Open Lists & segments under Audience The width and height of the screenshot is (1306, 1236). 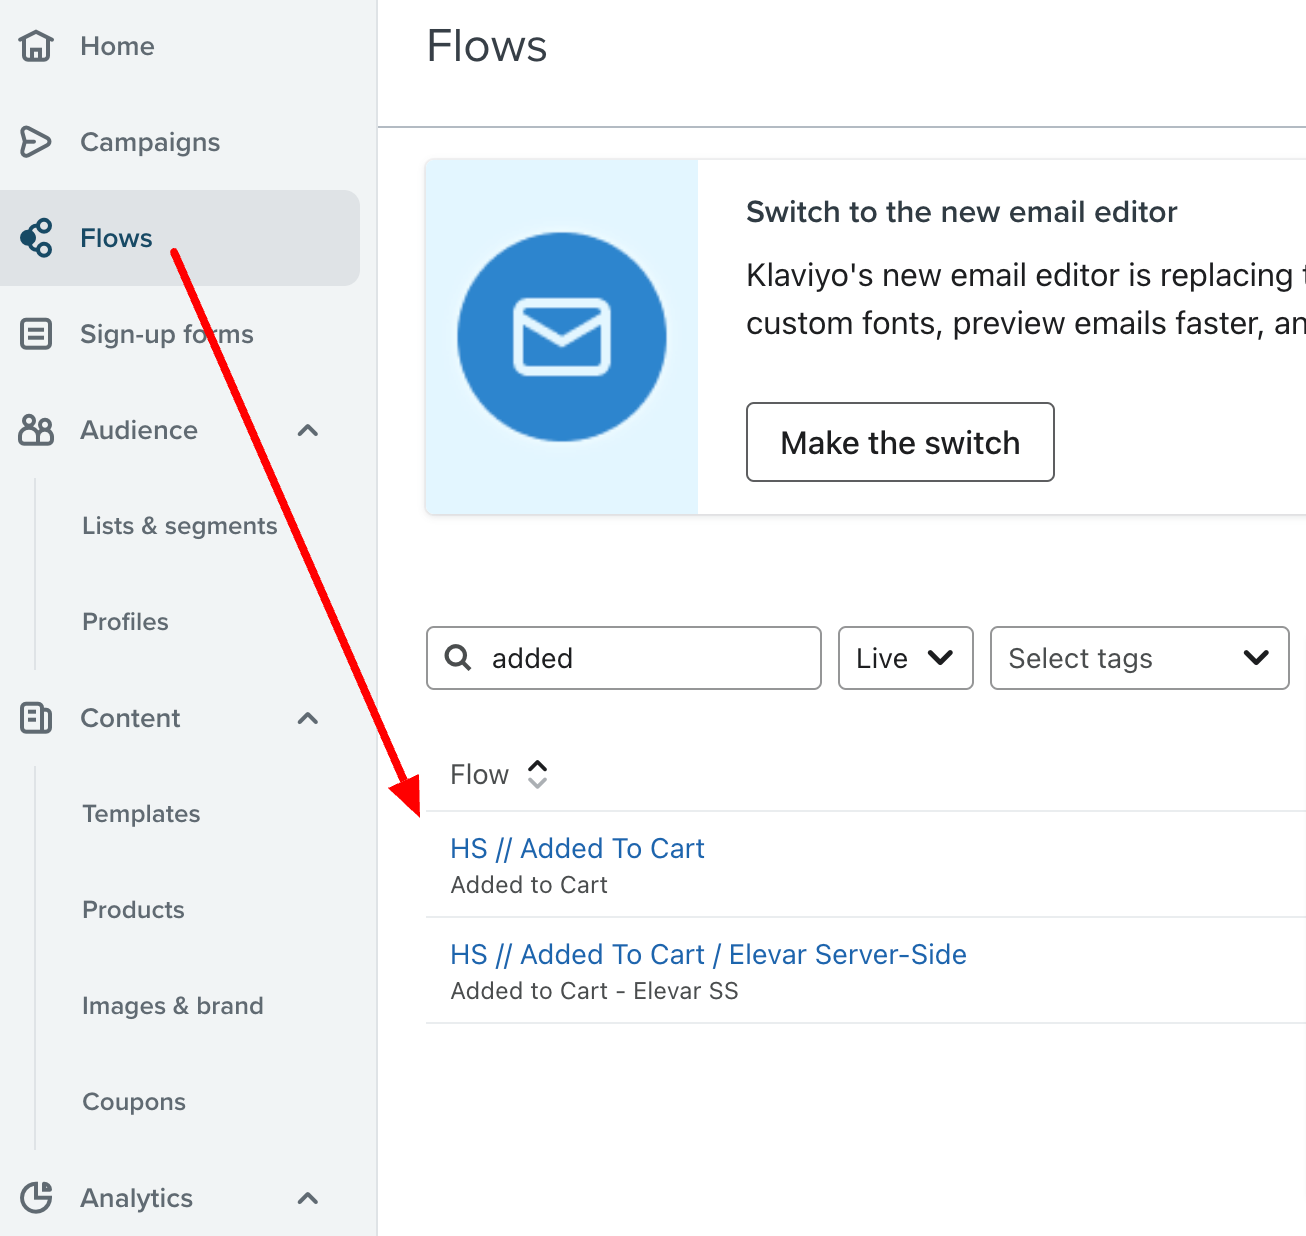(x=180, y=526)
